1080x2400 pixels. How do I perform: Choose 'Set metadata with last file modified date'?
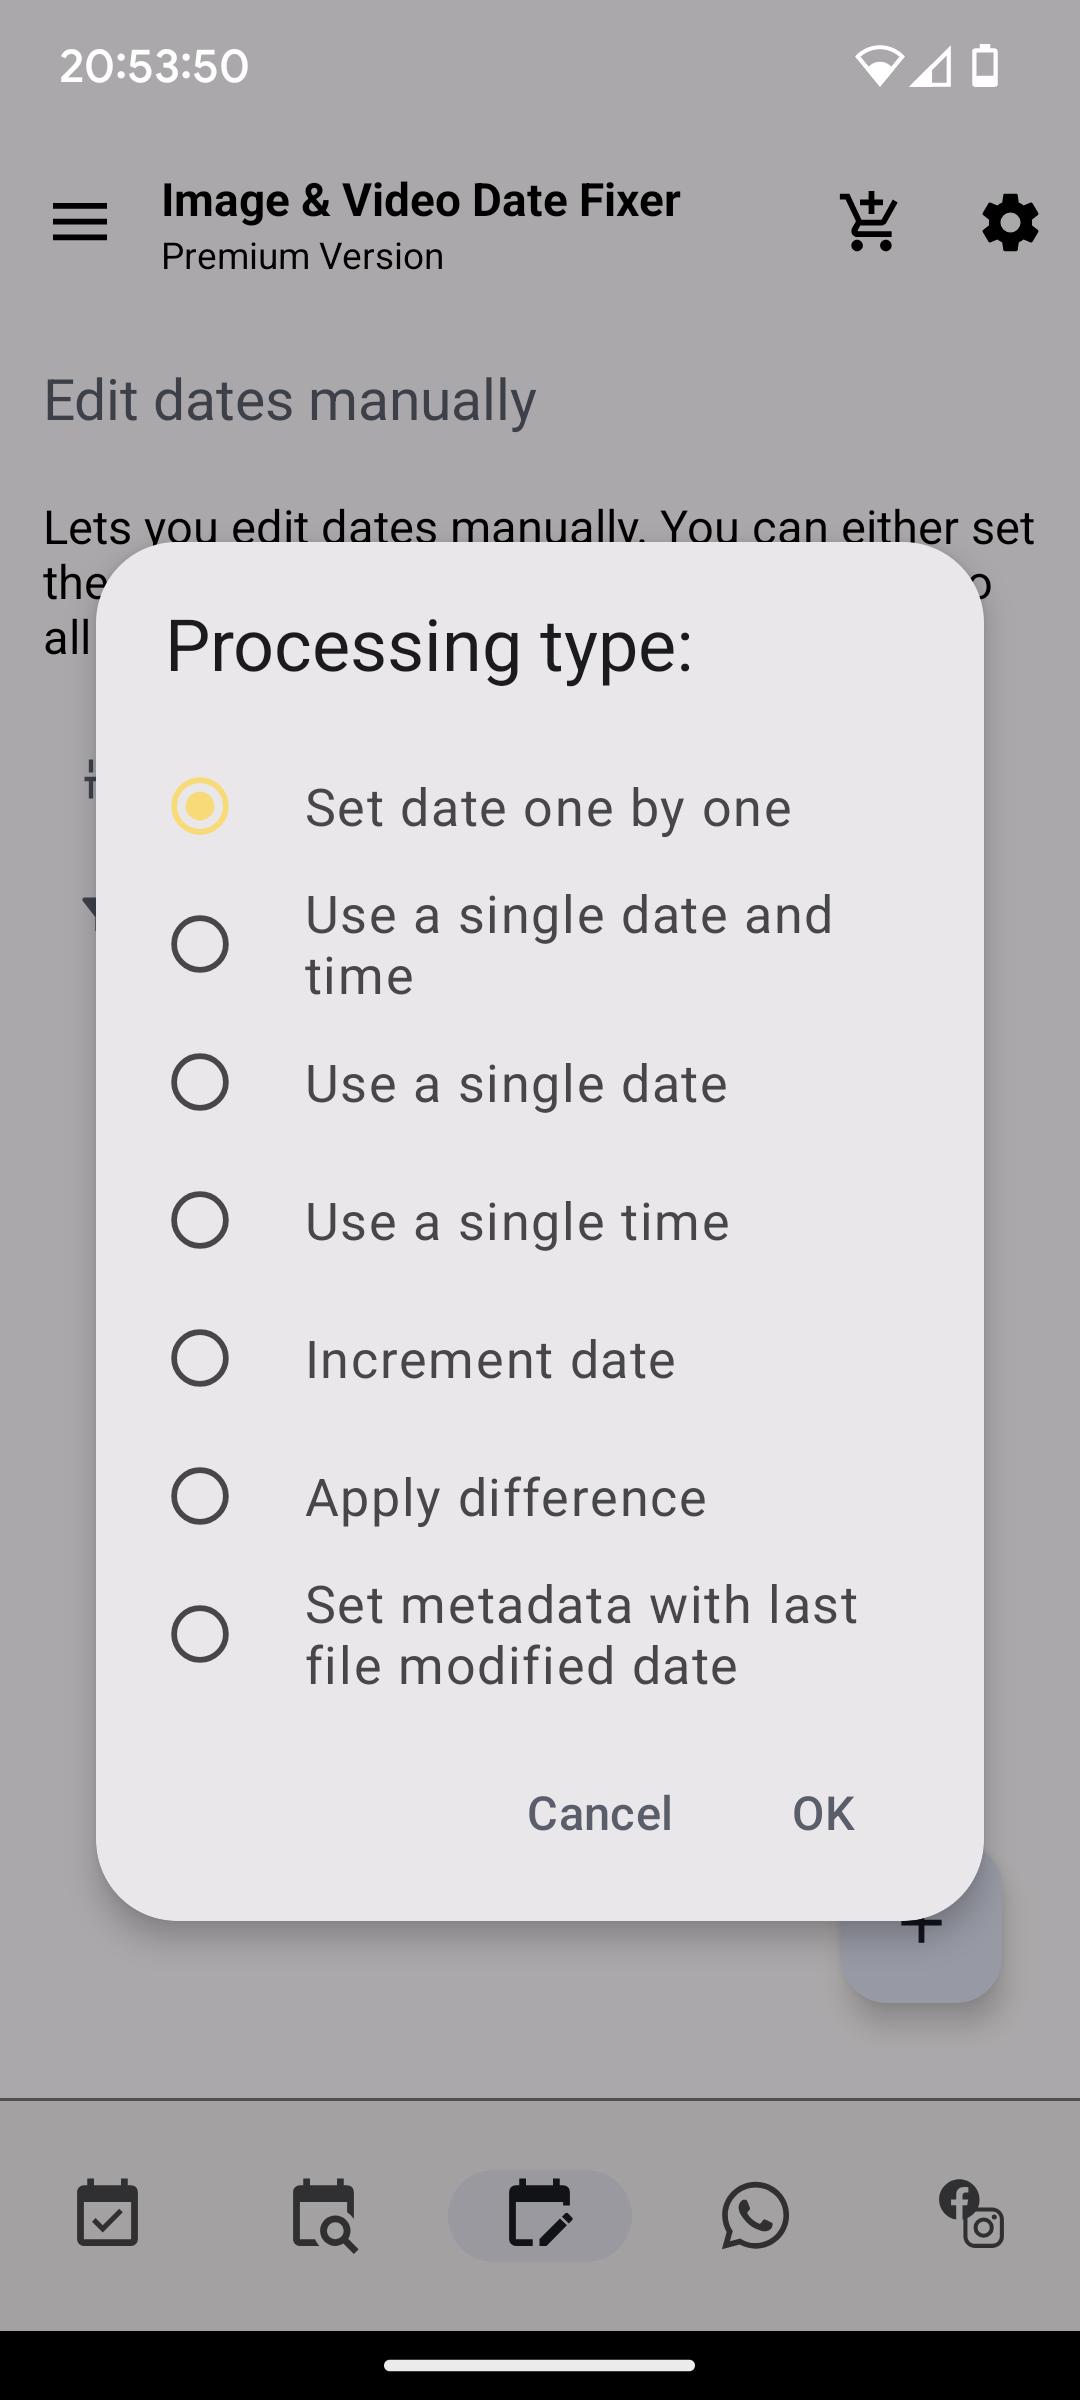[200, 1634]
